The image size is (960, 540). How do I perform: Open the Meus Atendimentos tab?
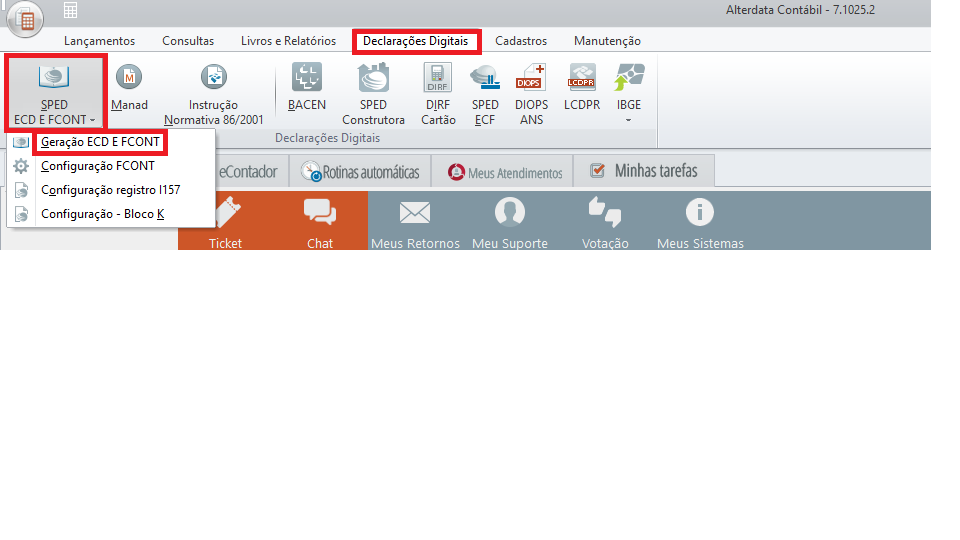click(x=503, y=171)
